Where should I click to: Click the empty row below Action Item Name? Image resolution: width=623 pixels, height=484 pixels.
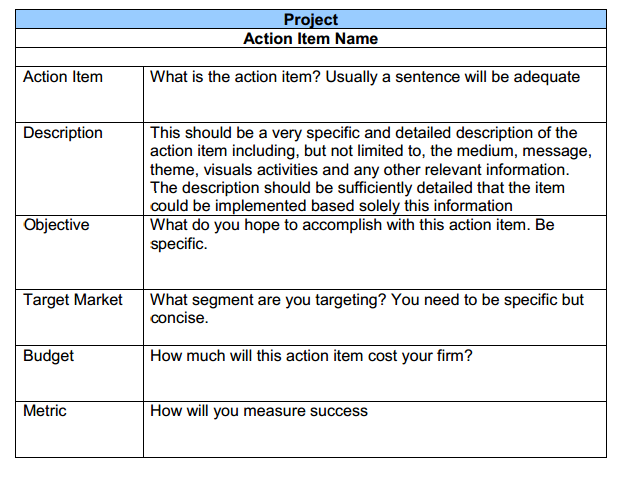[311, 57]
